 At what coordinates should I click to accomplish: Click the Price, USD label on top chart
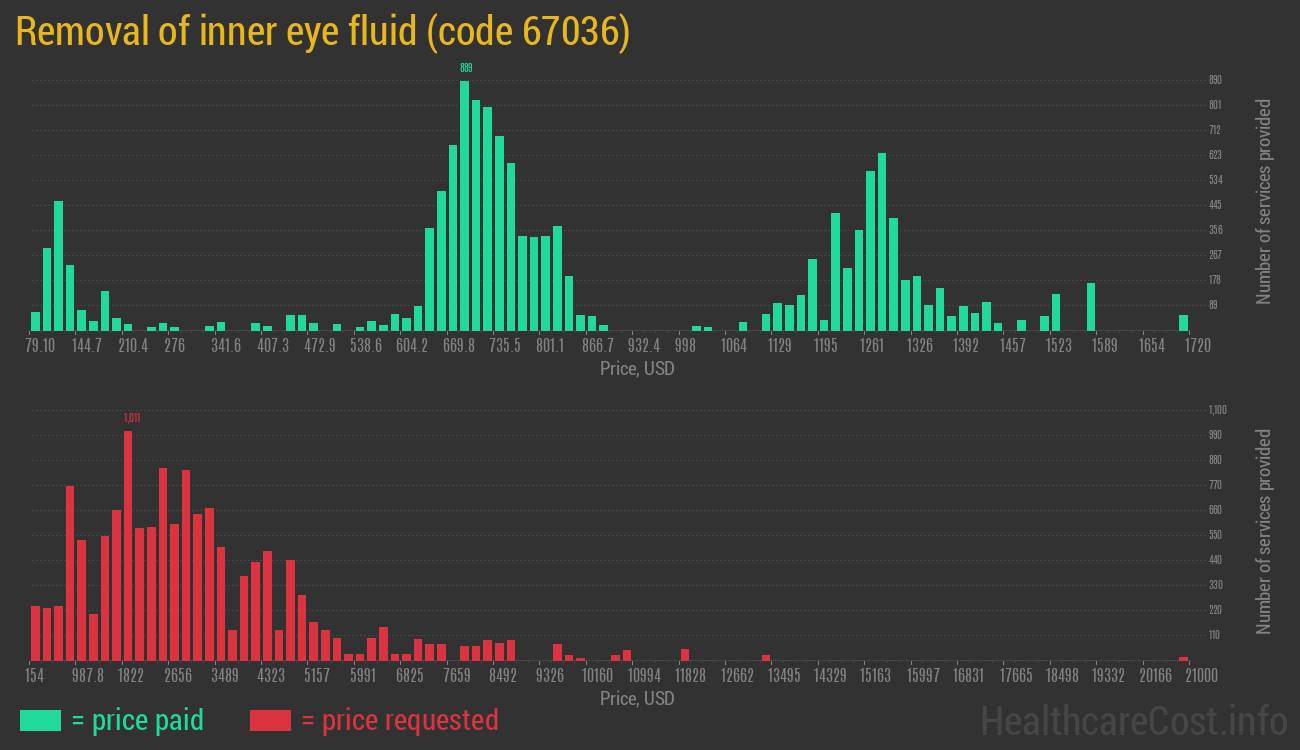pos(636,369)
